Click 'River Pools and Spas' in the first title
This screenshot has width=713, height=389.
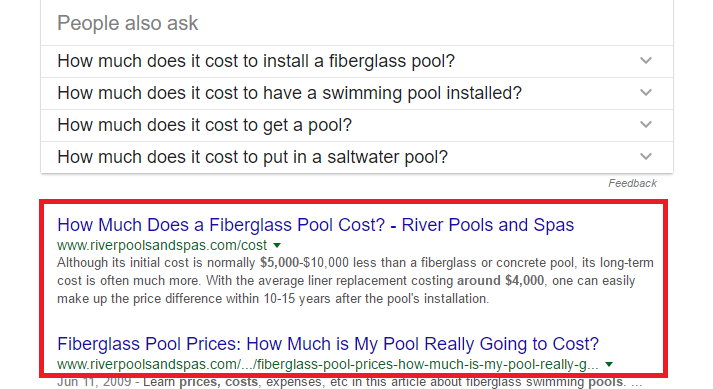pyautogui.click(x=488, y=225)
